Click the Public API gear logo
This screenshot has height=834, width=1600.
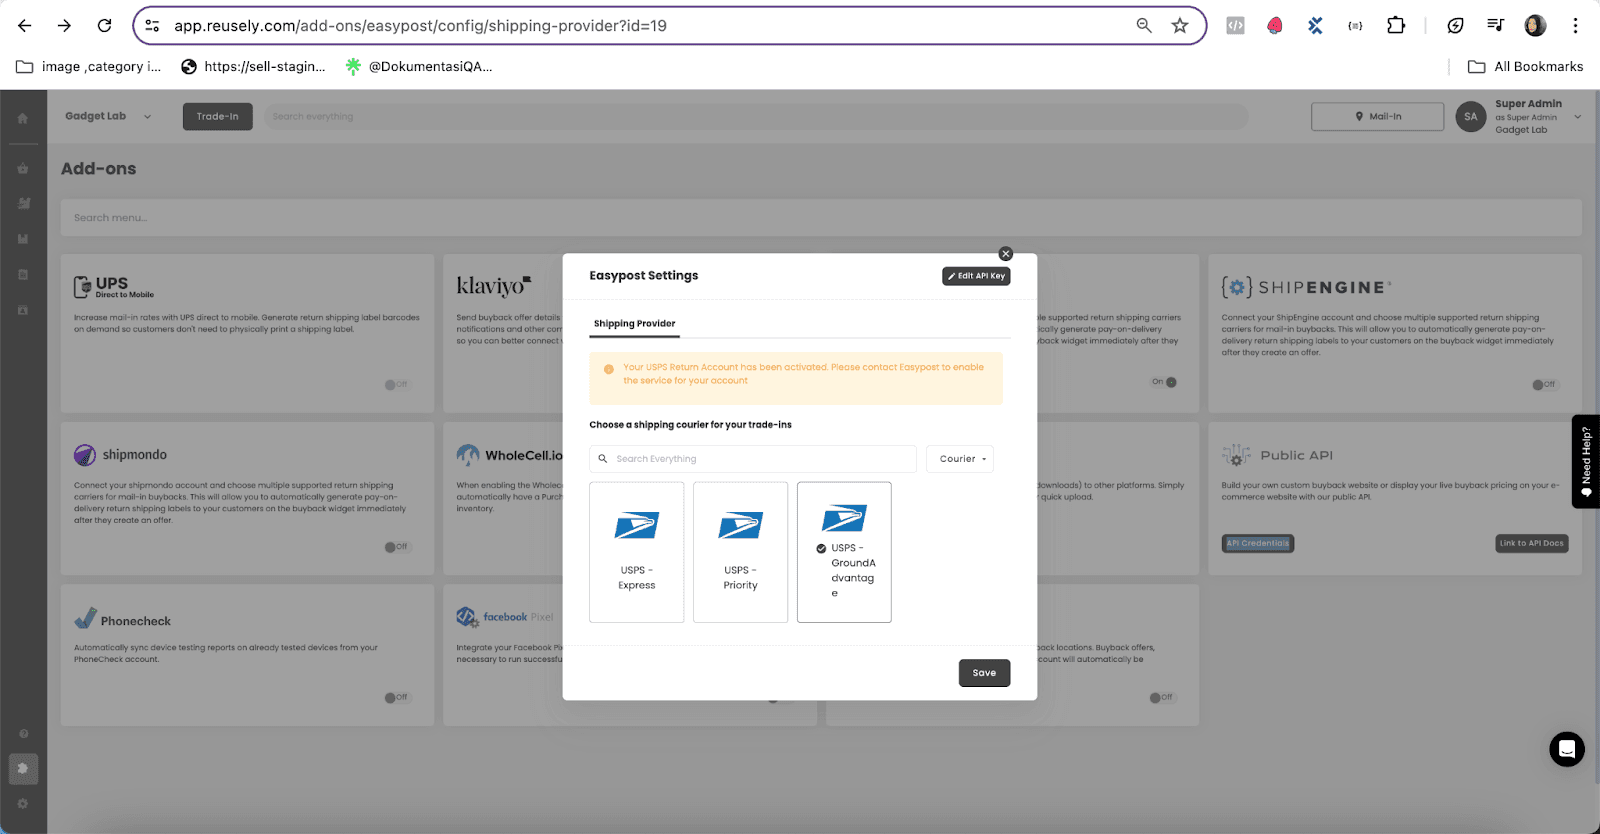tap(1237, 456)
